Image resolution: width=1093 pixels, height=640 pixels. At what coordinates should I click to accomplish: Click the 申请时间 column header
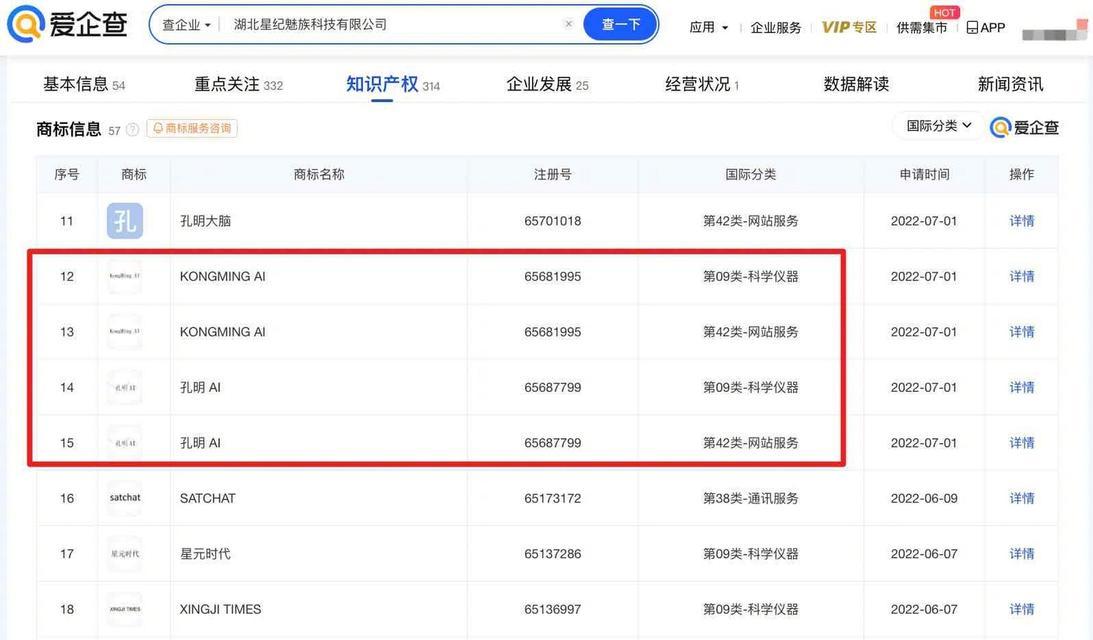pos(924,174)
